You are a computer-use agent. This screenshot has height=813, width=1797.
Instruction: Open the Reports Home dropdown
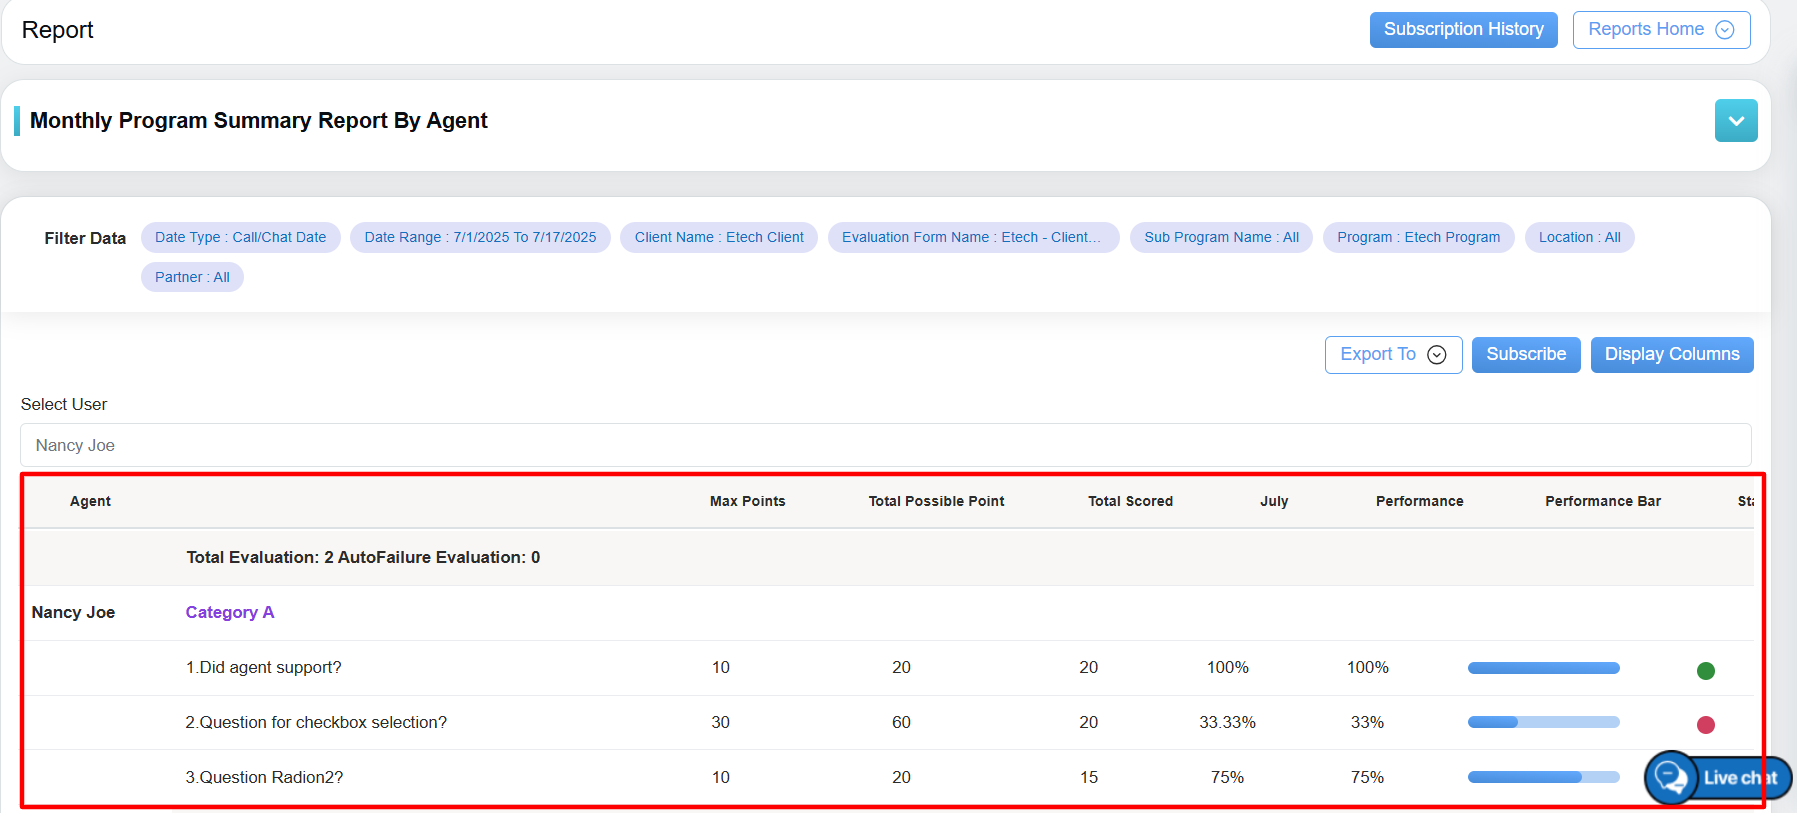coord(1660,30)
